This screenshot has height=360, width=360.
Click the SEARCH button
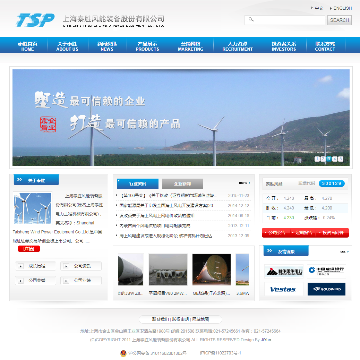339,20
